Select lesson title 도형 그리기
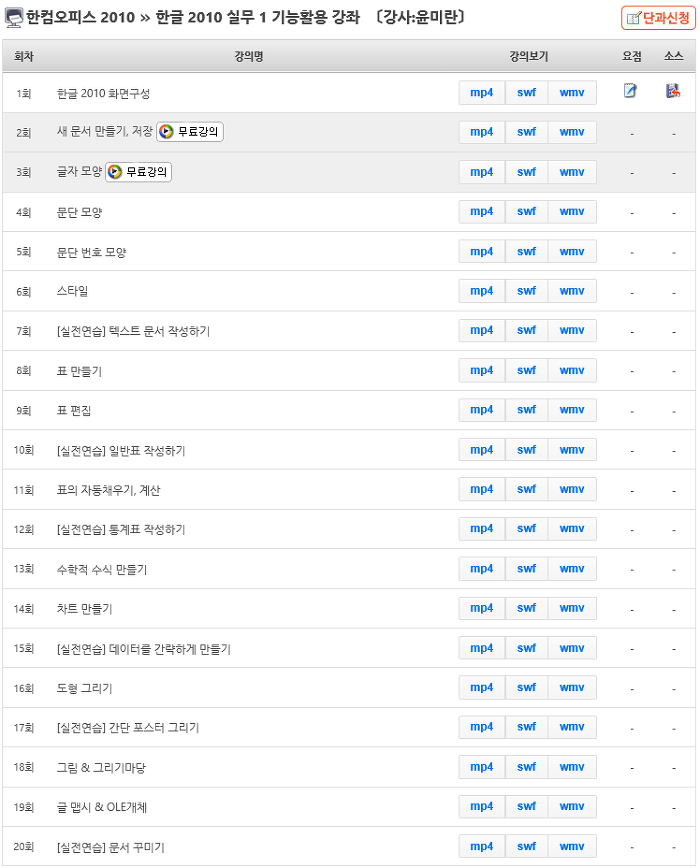The width and height of the screenshot is (700, 868). click(x=84, y=688)
